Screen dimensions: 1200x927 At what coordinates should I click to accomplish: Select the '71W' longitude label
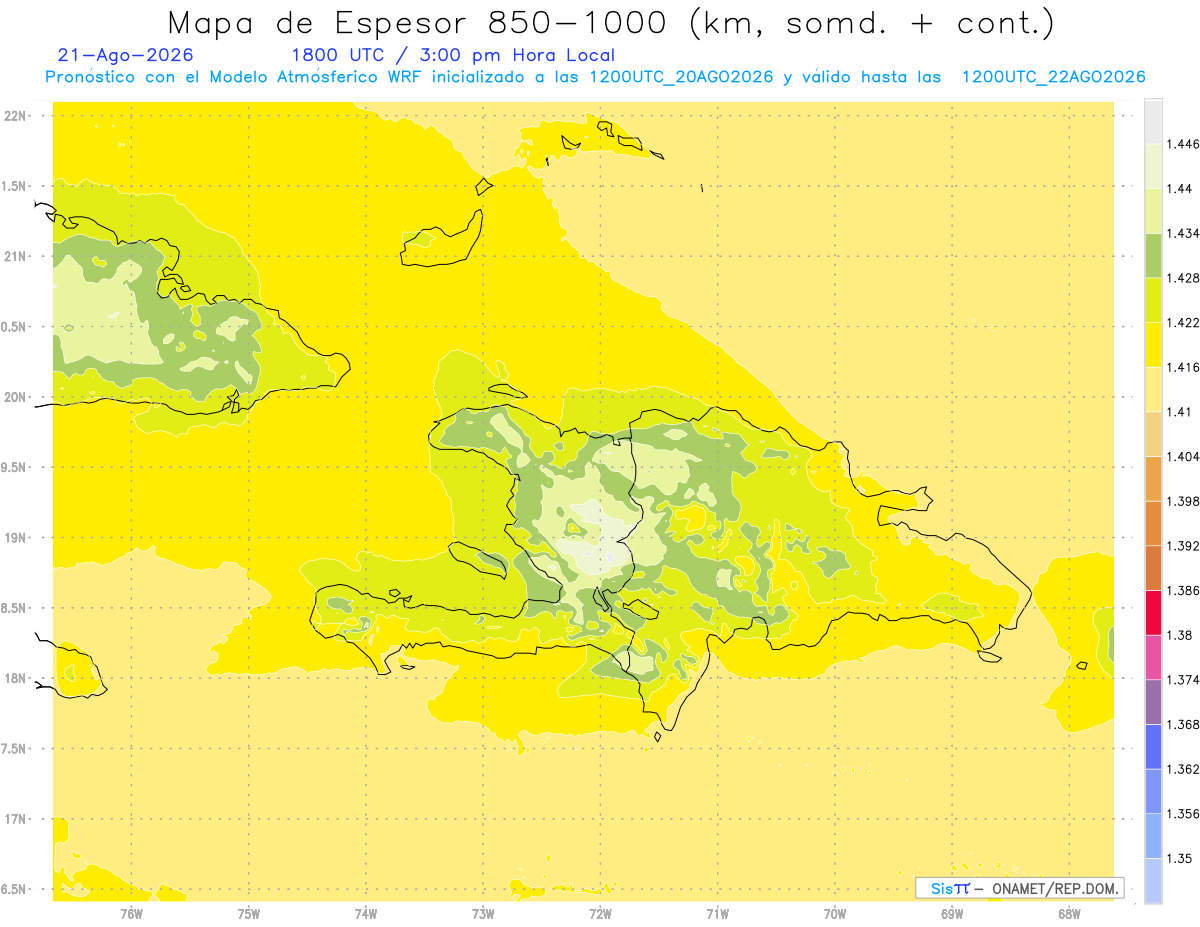click(x=717, y=914)
